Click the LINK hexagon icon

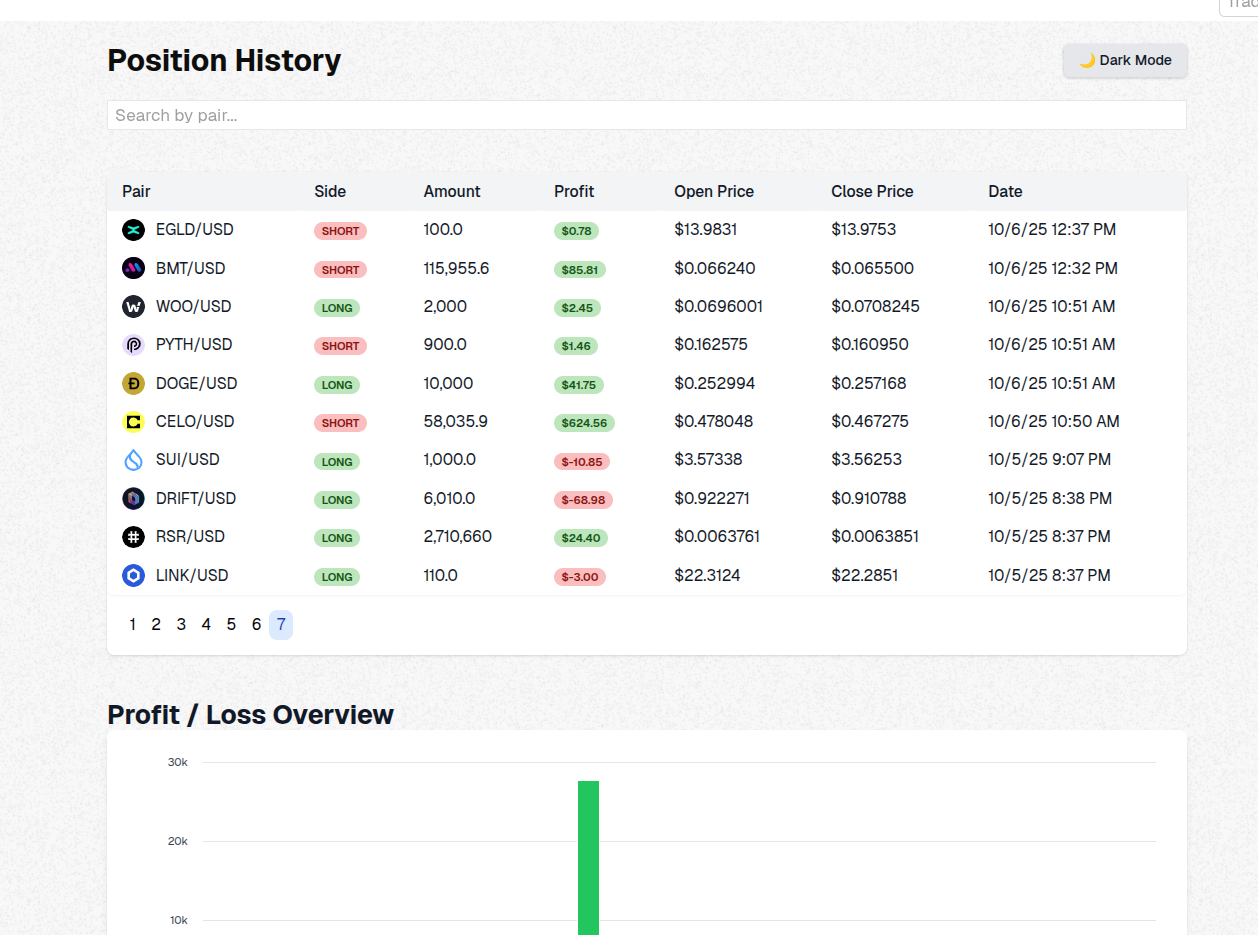point(133,575)
